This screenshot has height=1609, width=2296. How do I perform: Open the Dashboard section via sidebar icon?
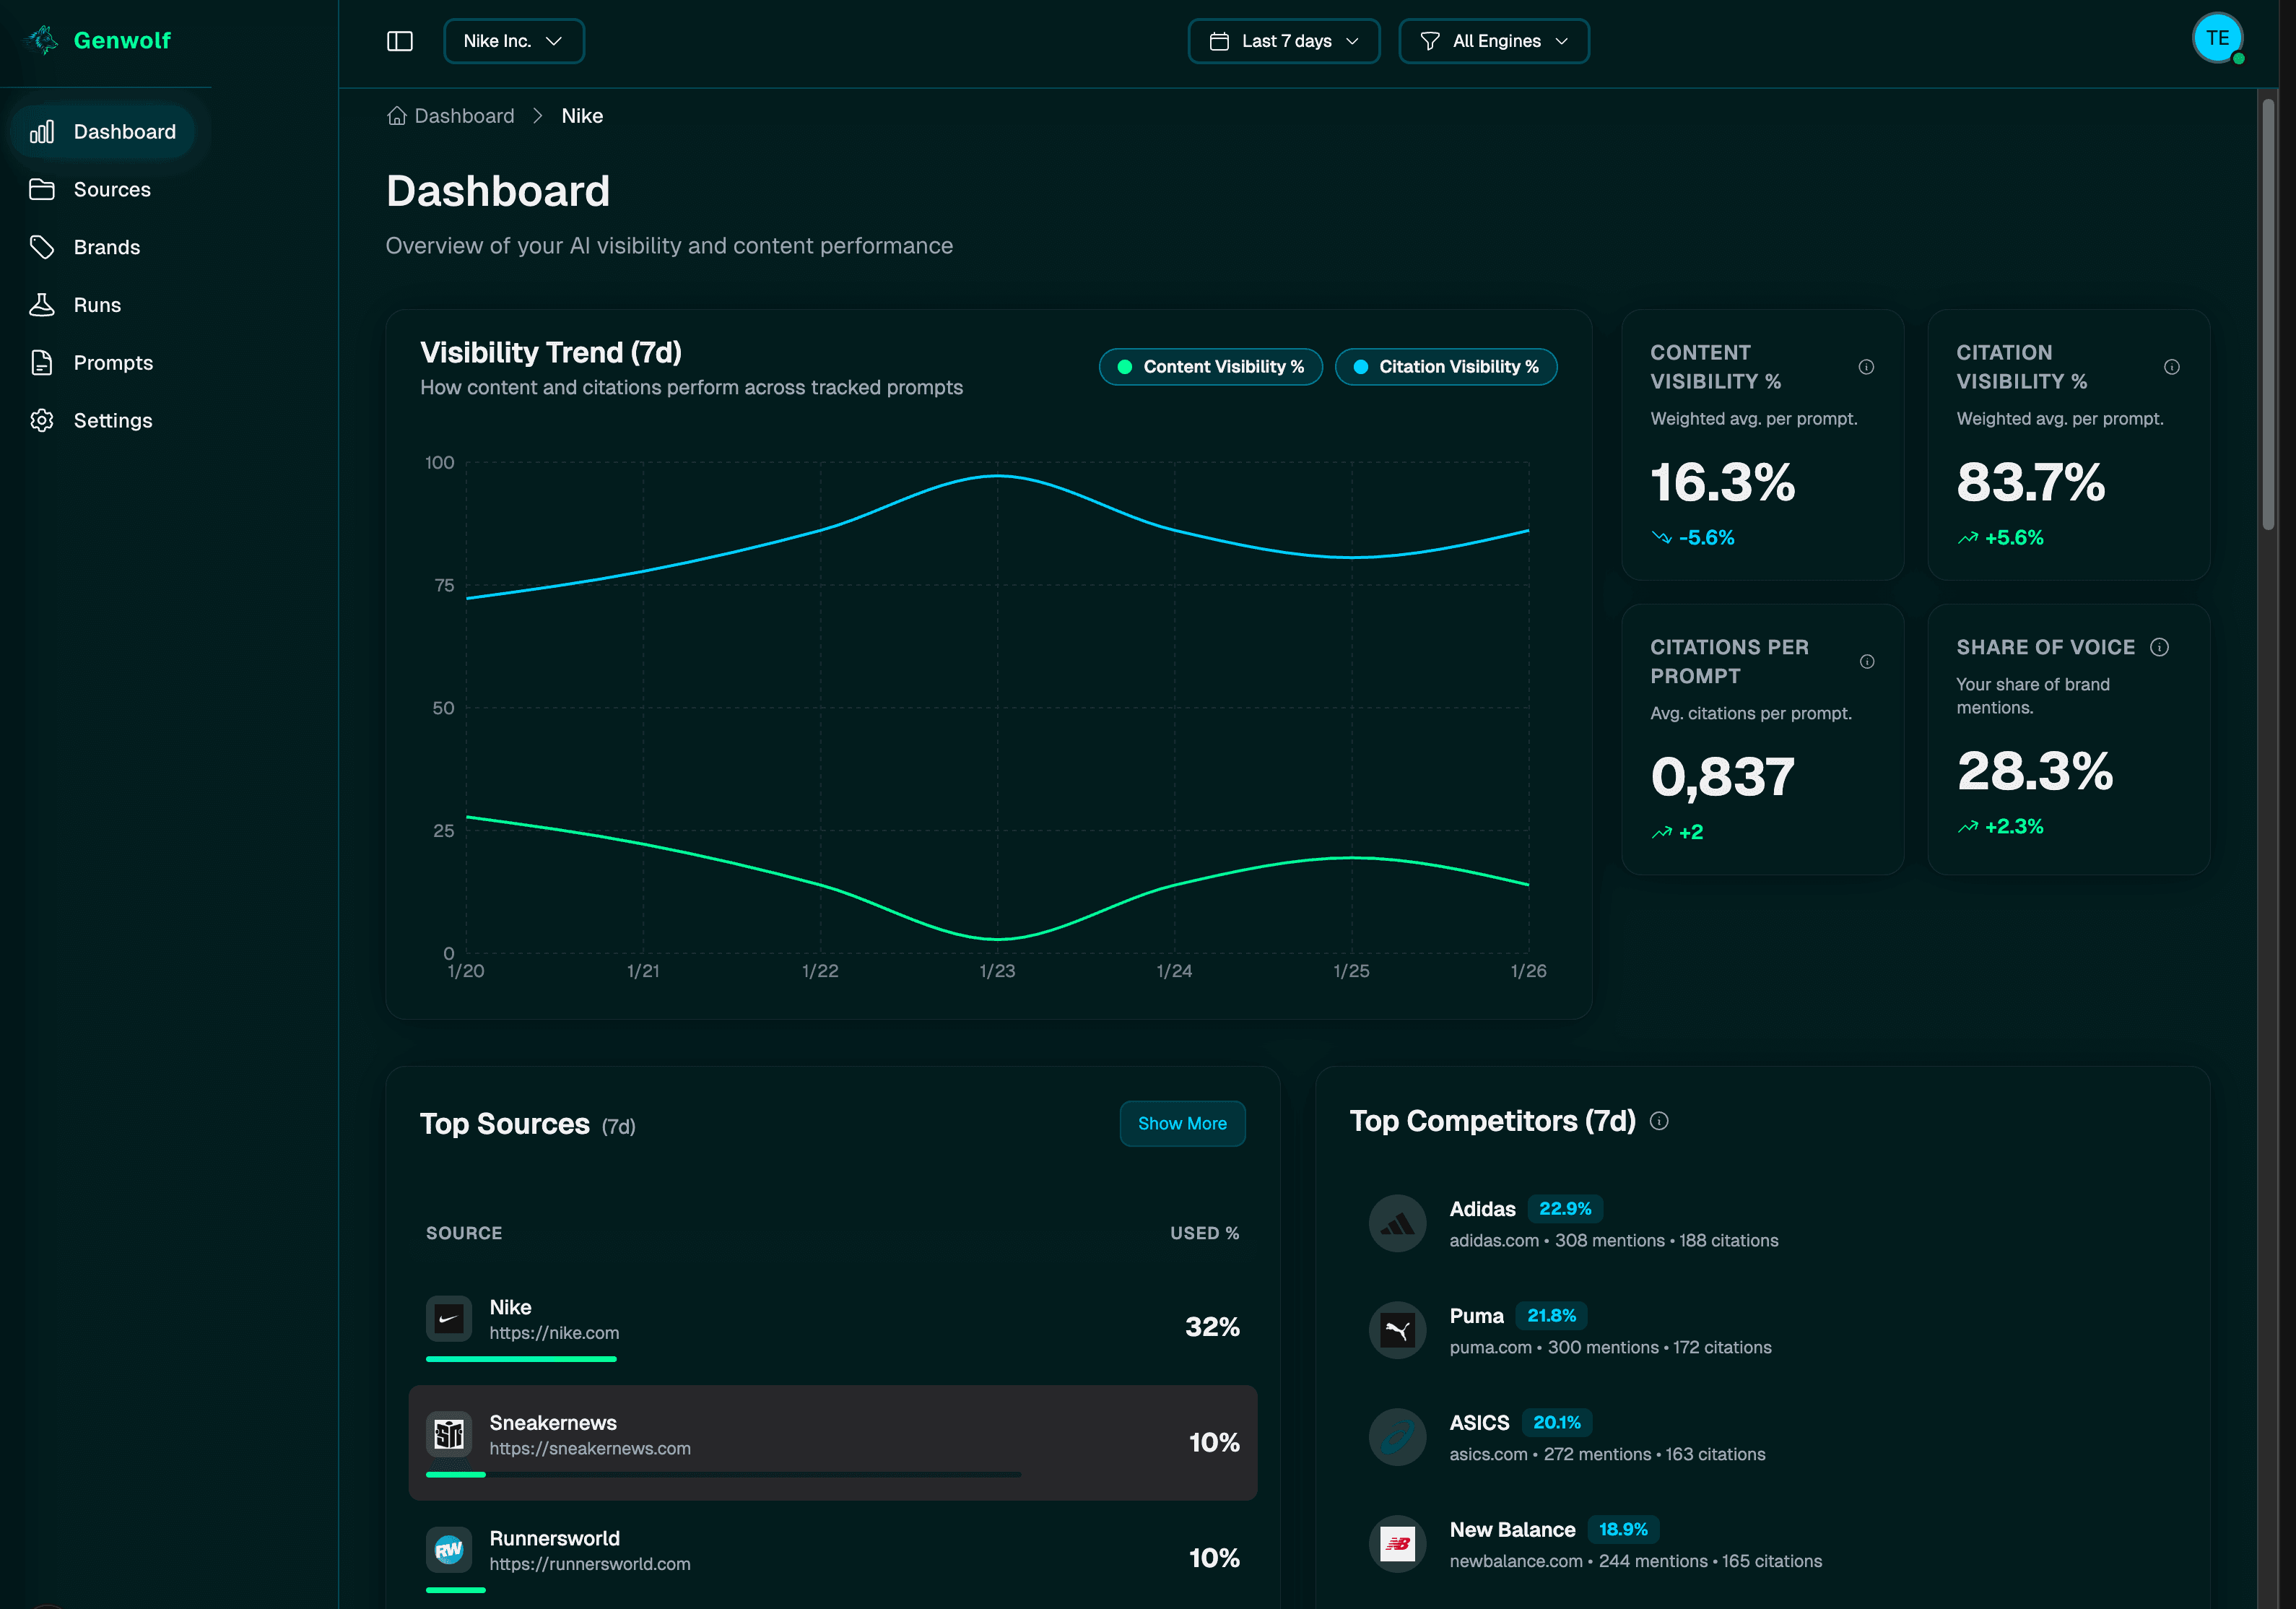[x=42, y=131]
